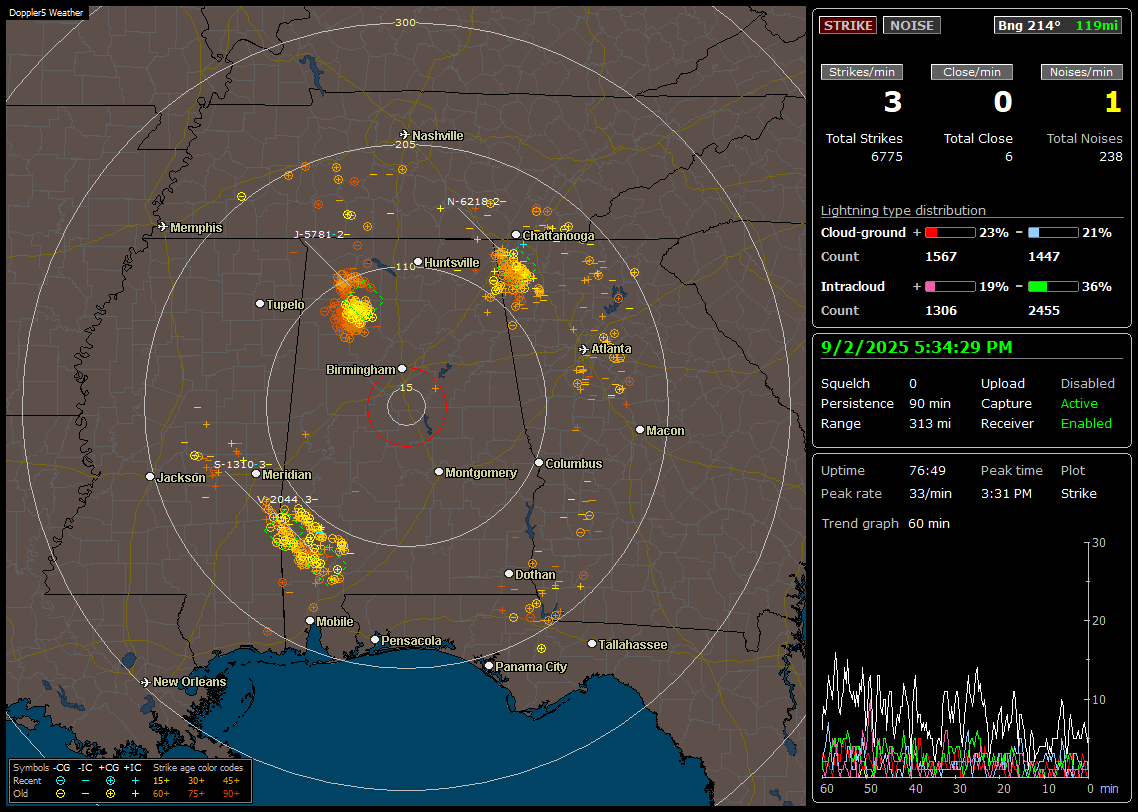
Task: Click the Panama City marker
Action: pos(489,665)
